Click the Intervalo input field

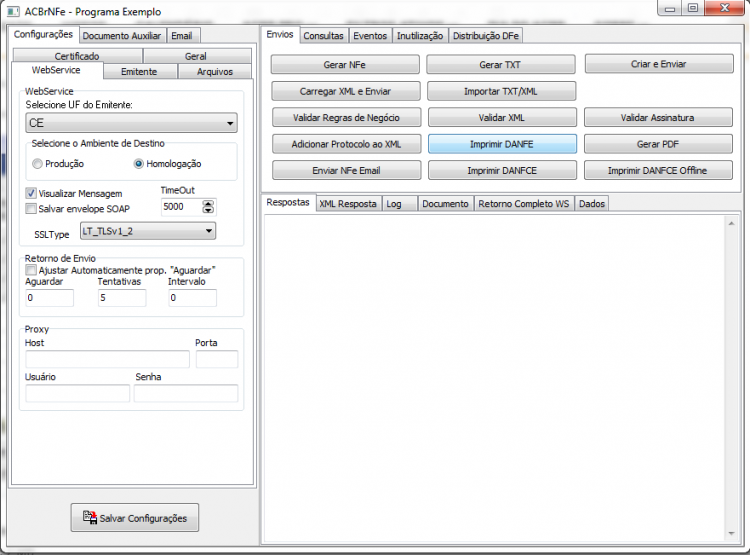click(x=192, y=298)
